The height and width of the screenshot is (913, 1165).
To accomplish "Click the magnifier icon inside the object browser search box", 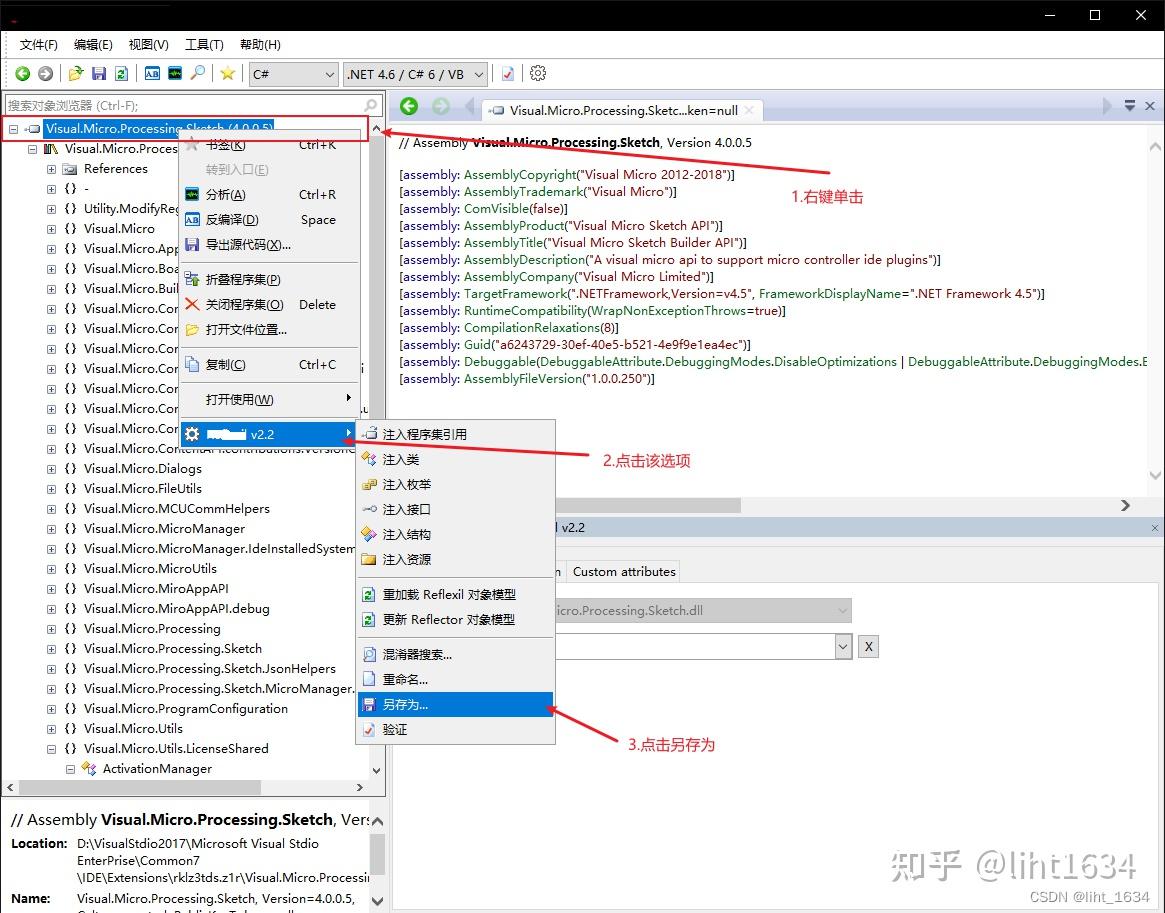I will [x=371, y=105].
